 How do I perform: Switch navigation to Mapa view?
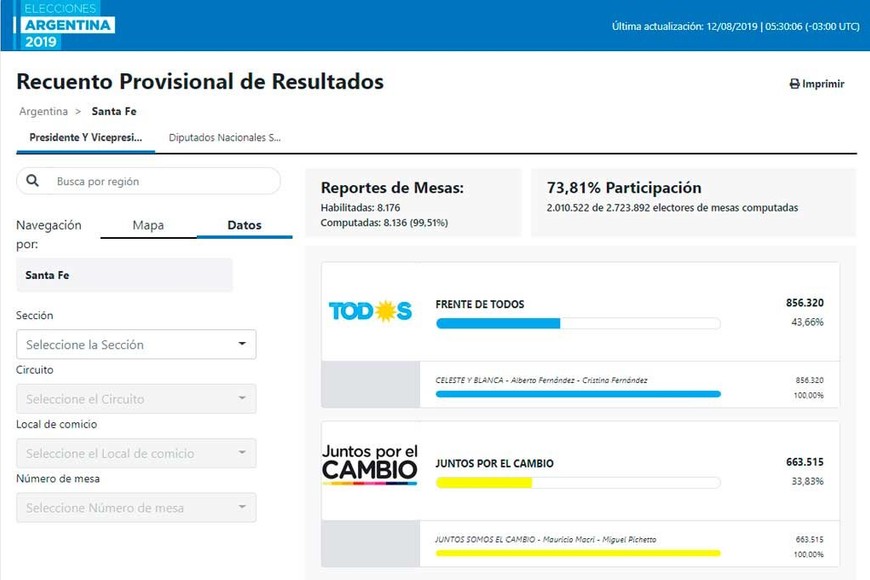point(148,225)
